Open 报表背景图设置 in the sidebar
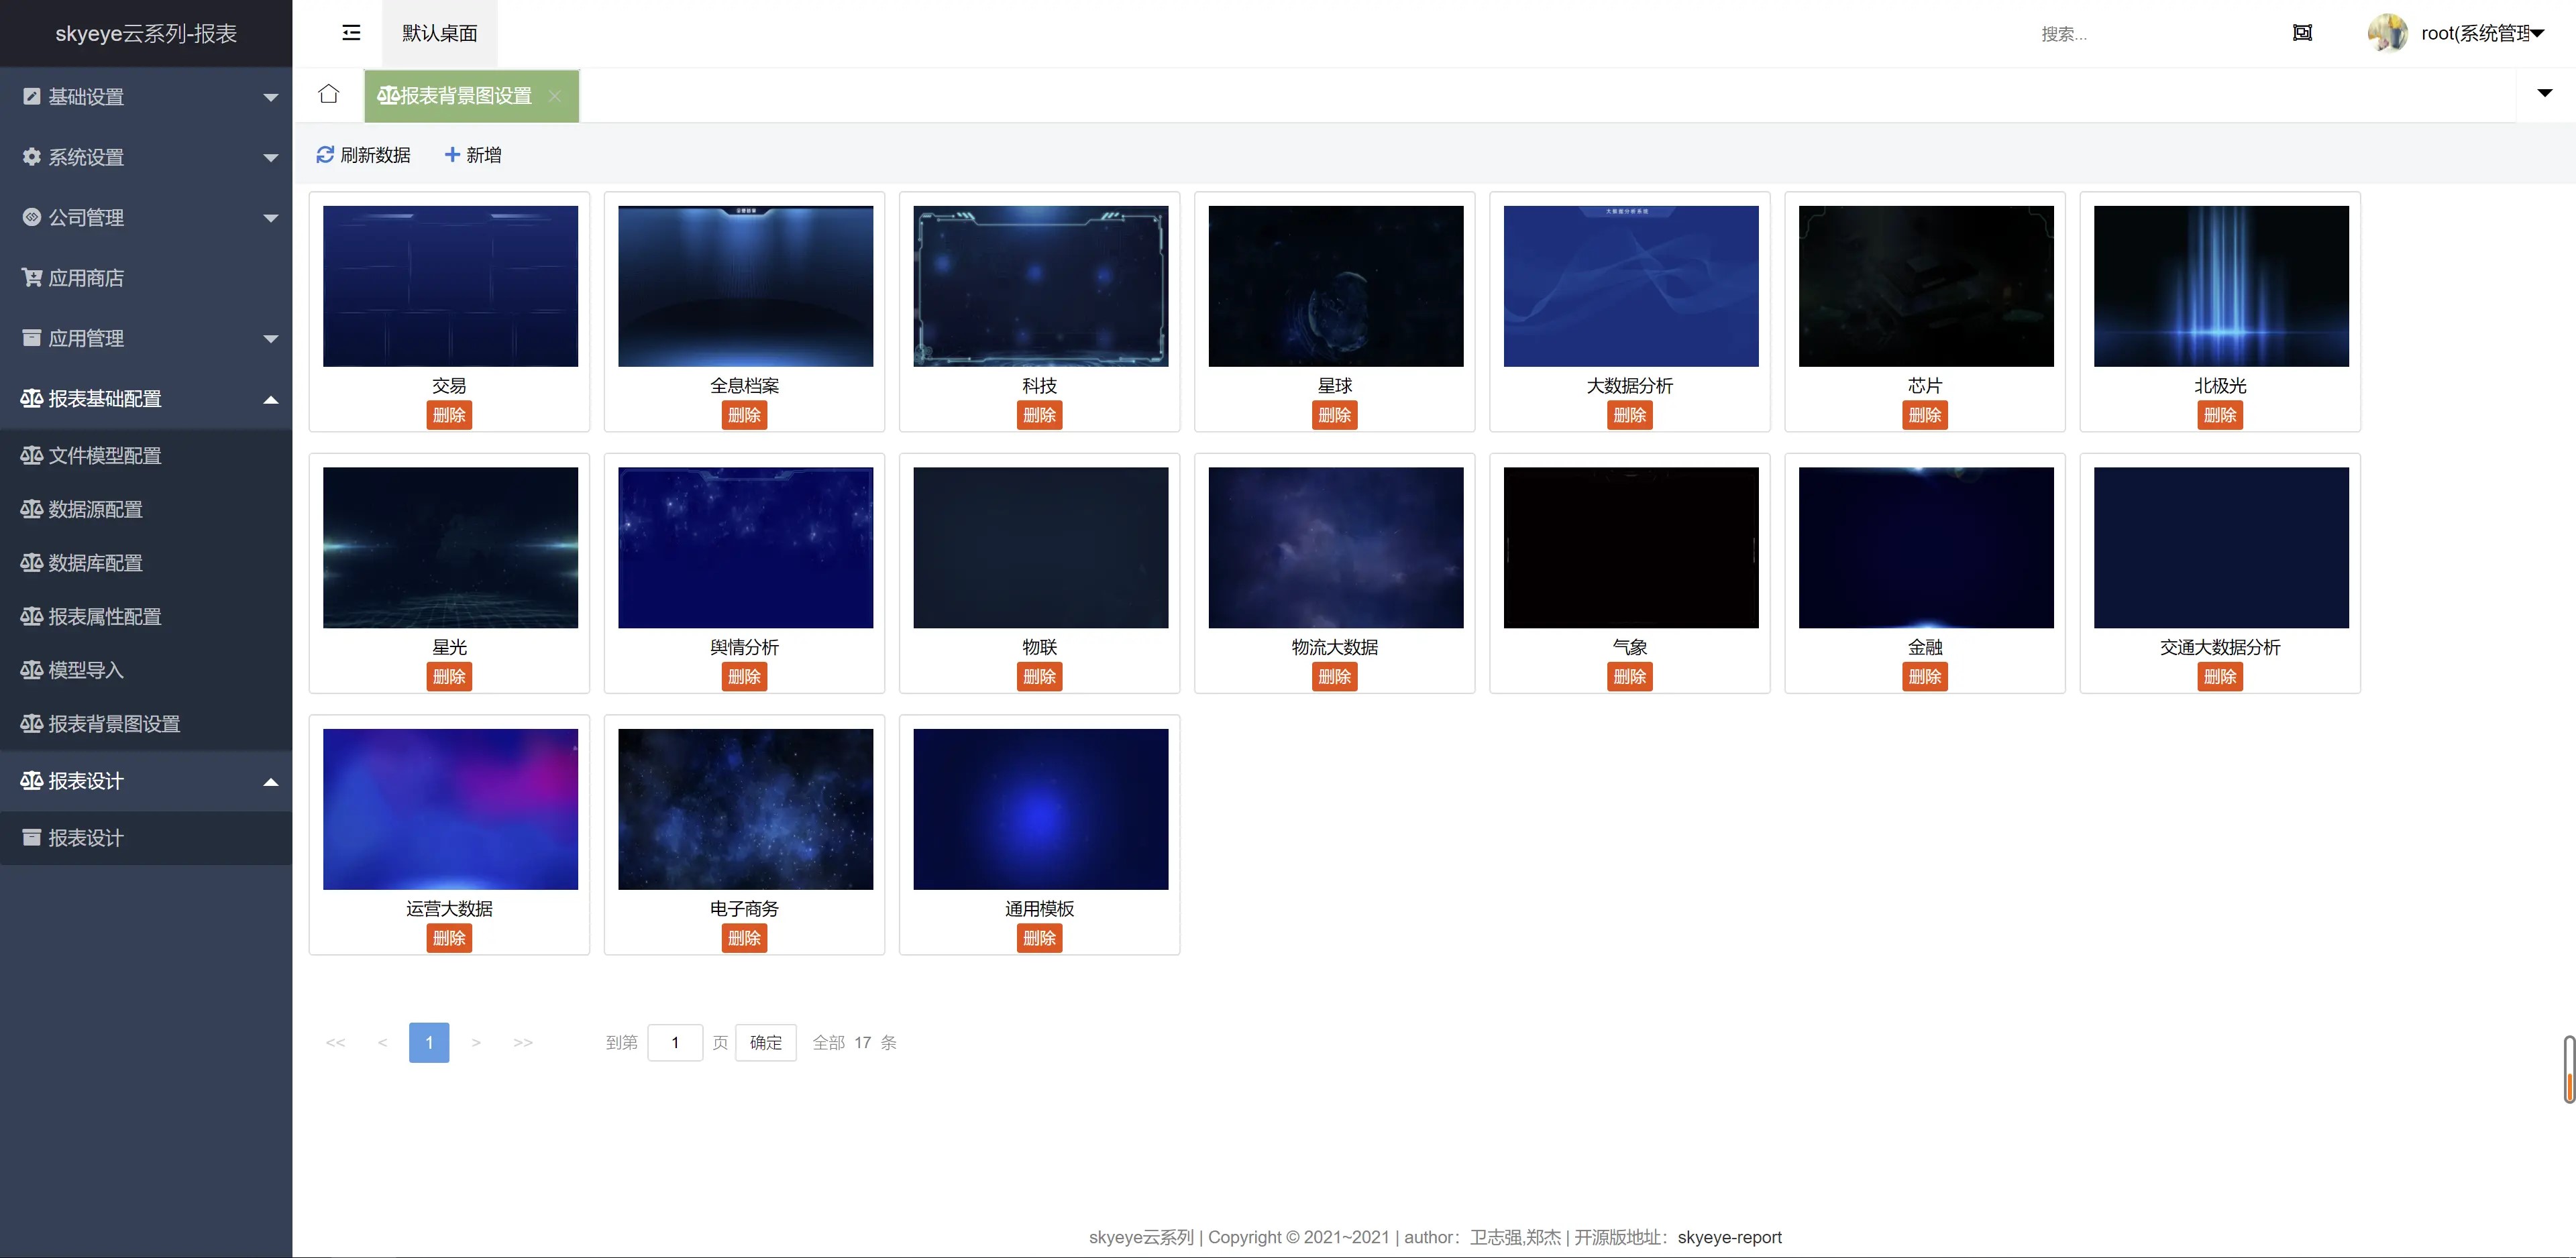The image size is (2576, 1258). pos(146,724)
